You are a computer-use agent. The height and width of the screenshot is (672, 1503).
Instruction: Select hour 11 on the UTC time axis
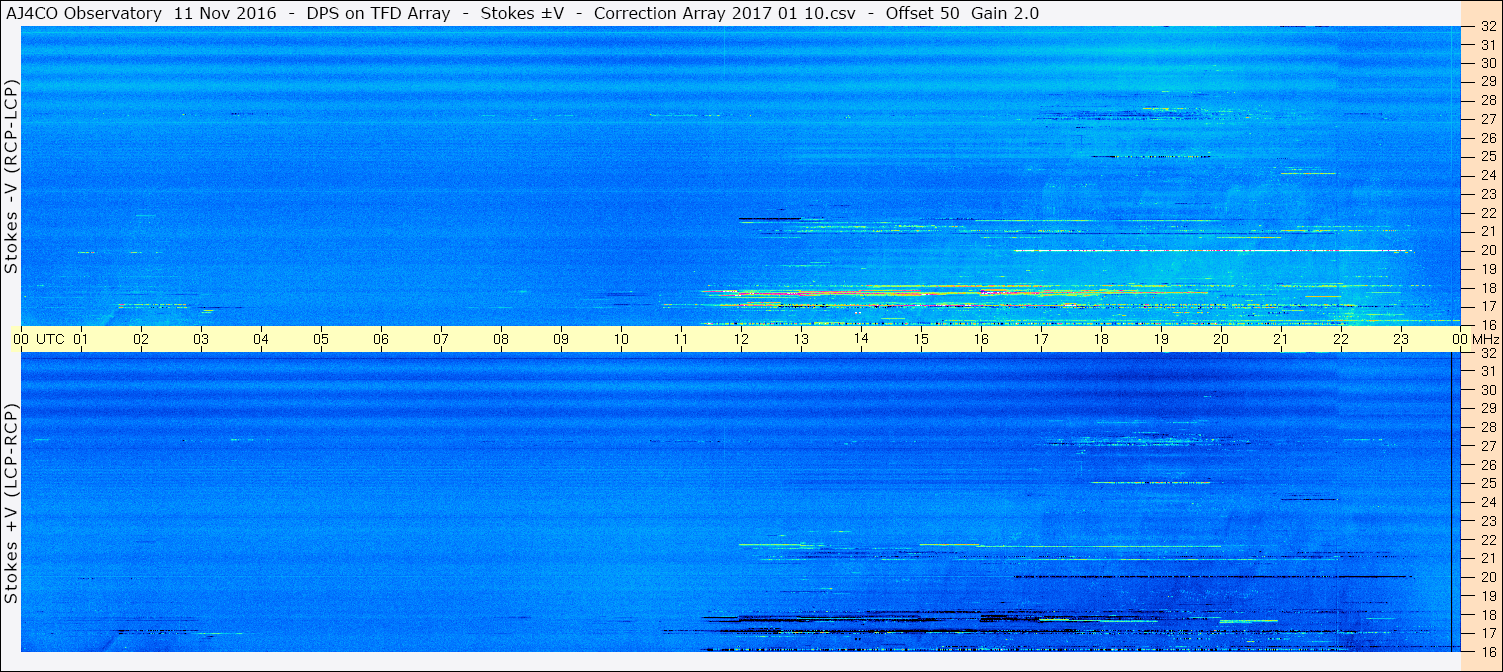[x=681, y=339]
